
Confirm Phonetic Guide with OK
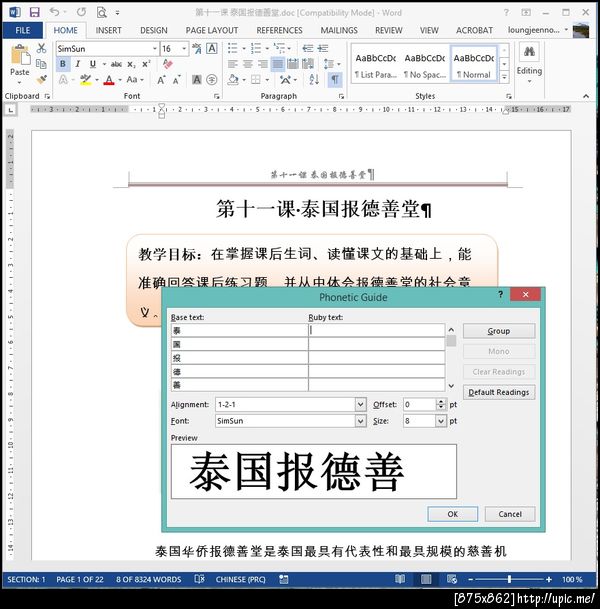point(452,514)
